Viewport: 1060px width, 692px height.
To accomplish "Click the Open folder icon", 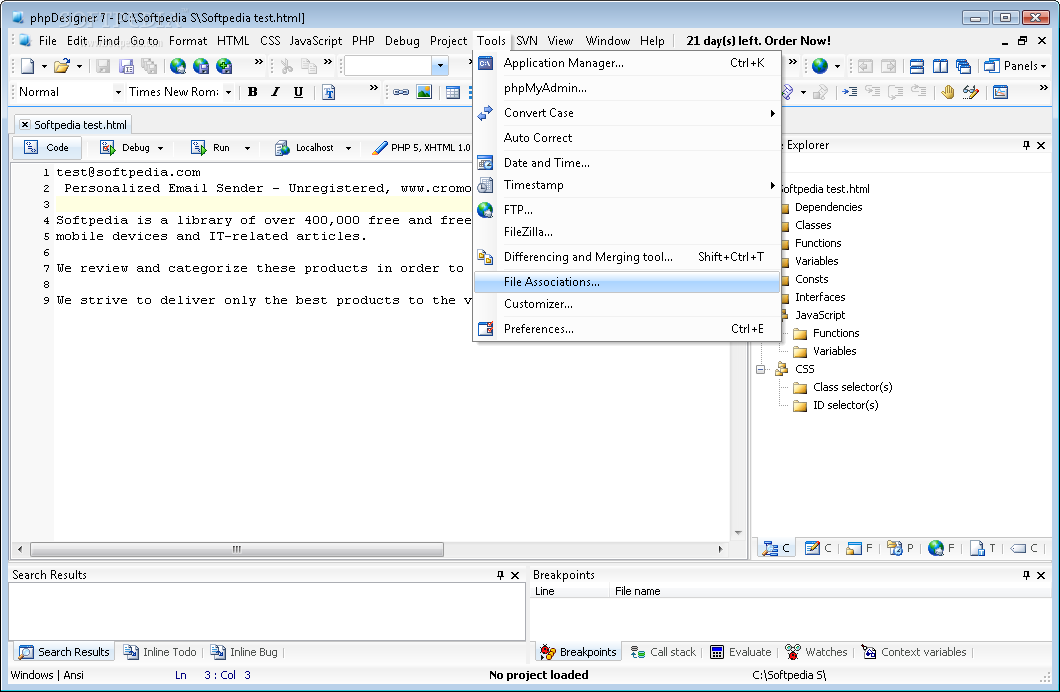I will point(62,66).
